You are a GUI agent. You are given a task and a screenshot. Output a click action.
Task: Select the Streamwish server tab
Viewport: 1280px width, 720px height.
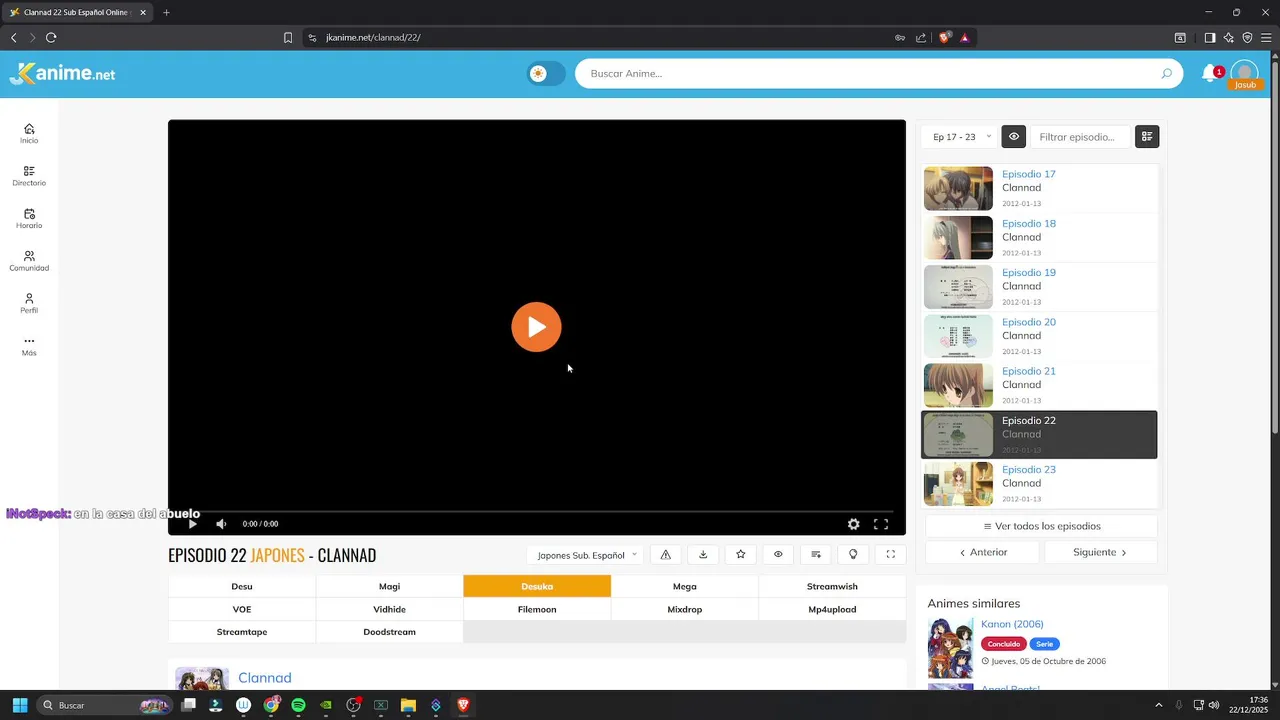pos(832,587)
